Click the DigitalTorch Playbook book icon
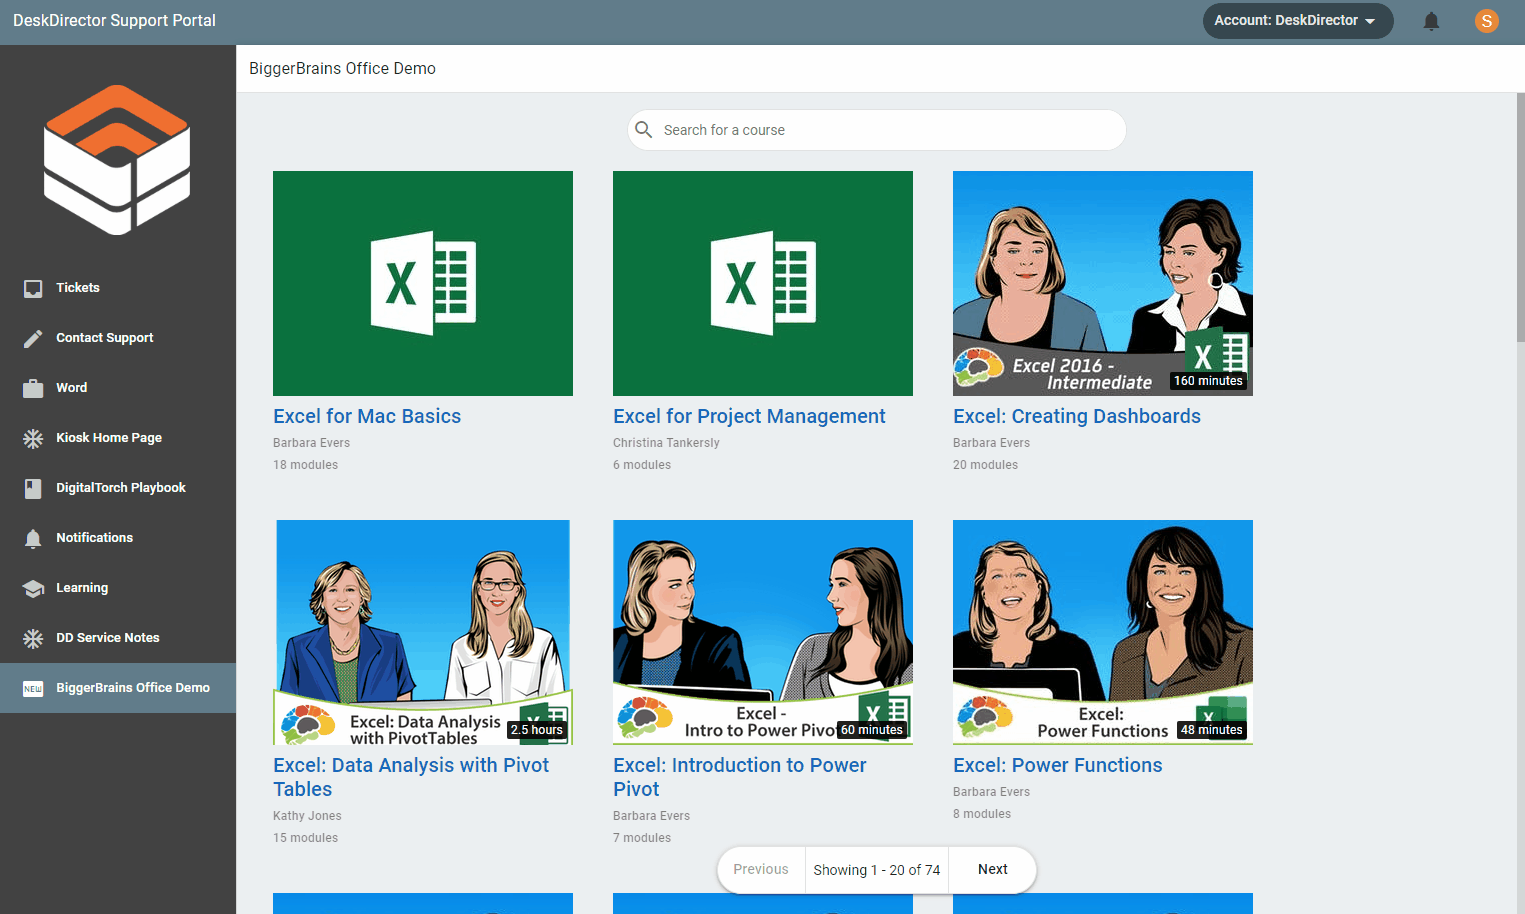1525x914 pixels. tap(33, 488)
